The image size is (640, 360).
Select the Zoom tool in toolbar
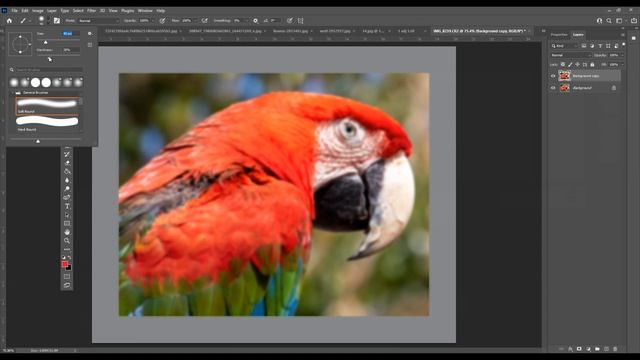[x=67, y=240]
